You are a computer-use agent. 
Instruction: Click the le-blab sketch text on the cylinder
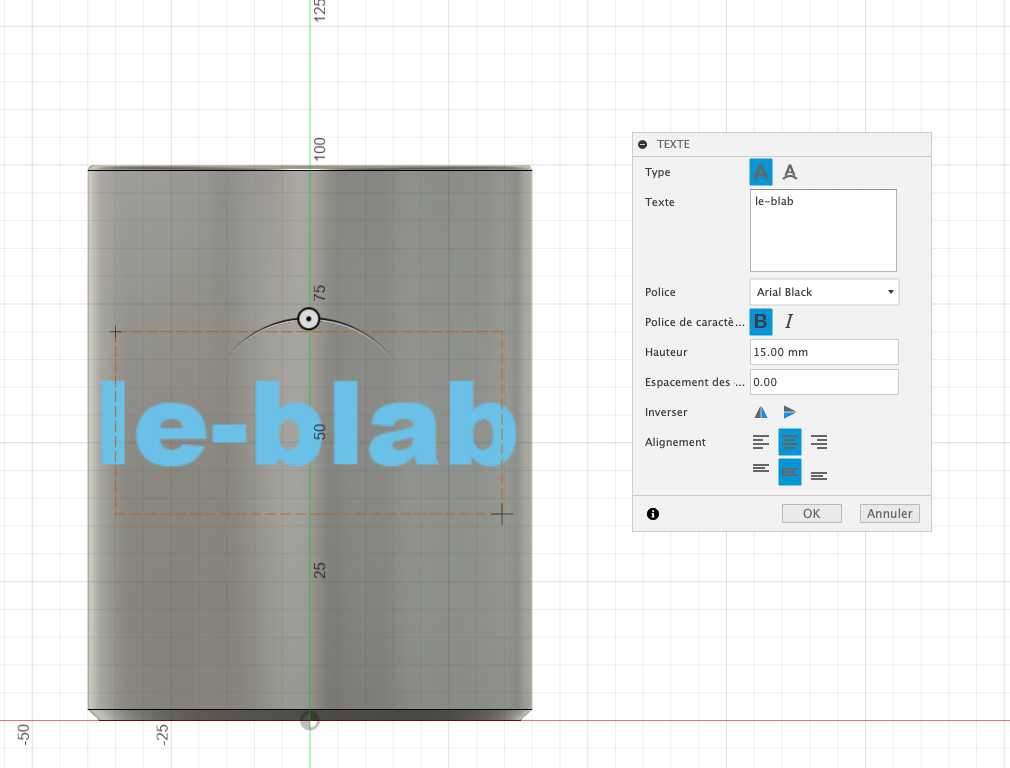click(x=309, y=423)
